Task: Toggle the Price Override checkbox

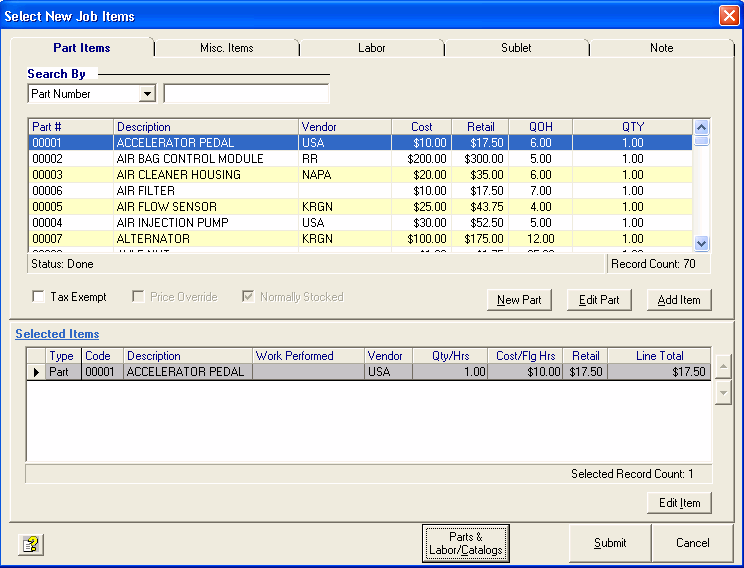Action: point(138,297)
